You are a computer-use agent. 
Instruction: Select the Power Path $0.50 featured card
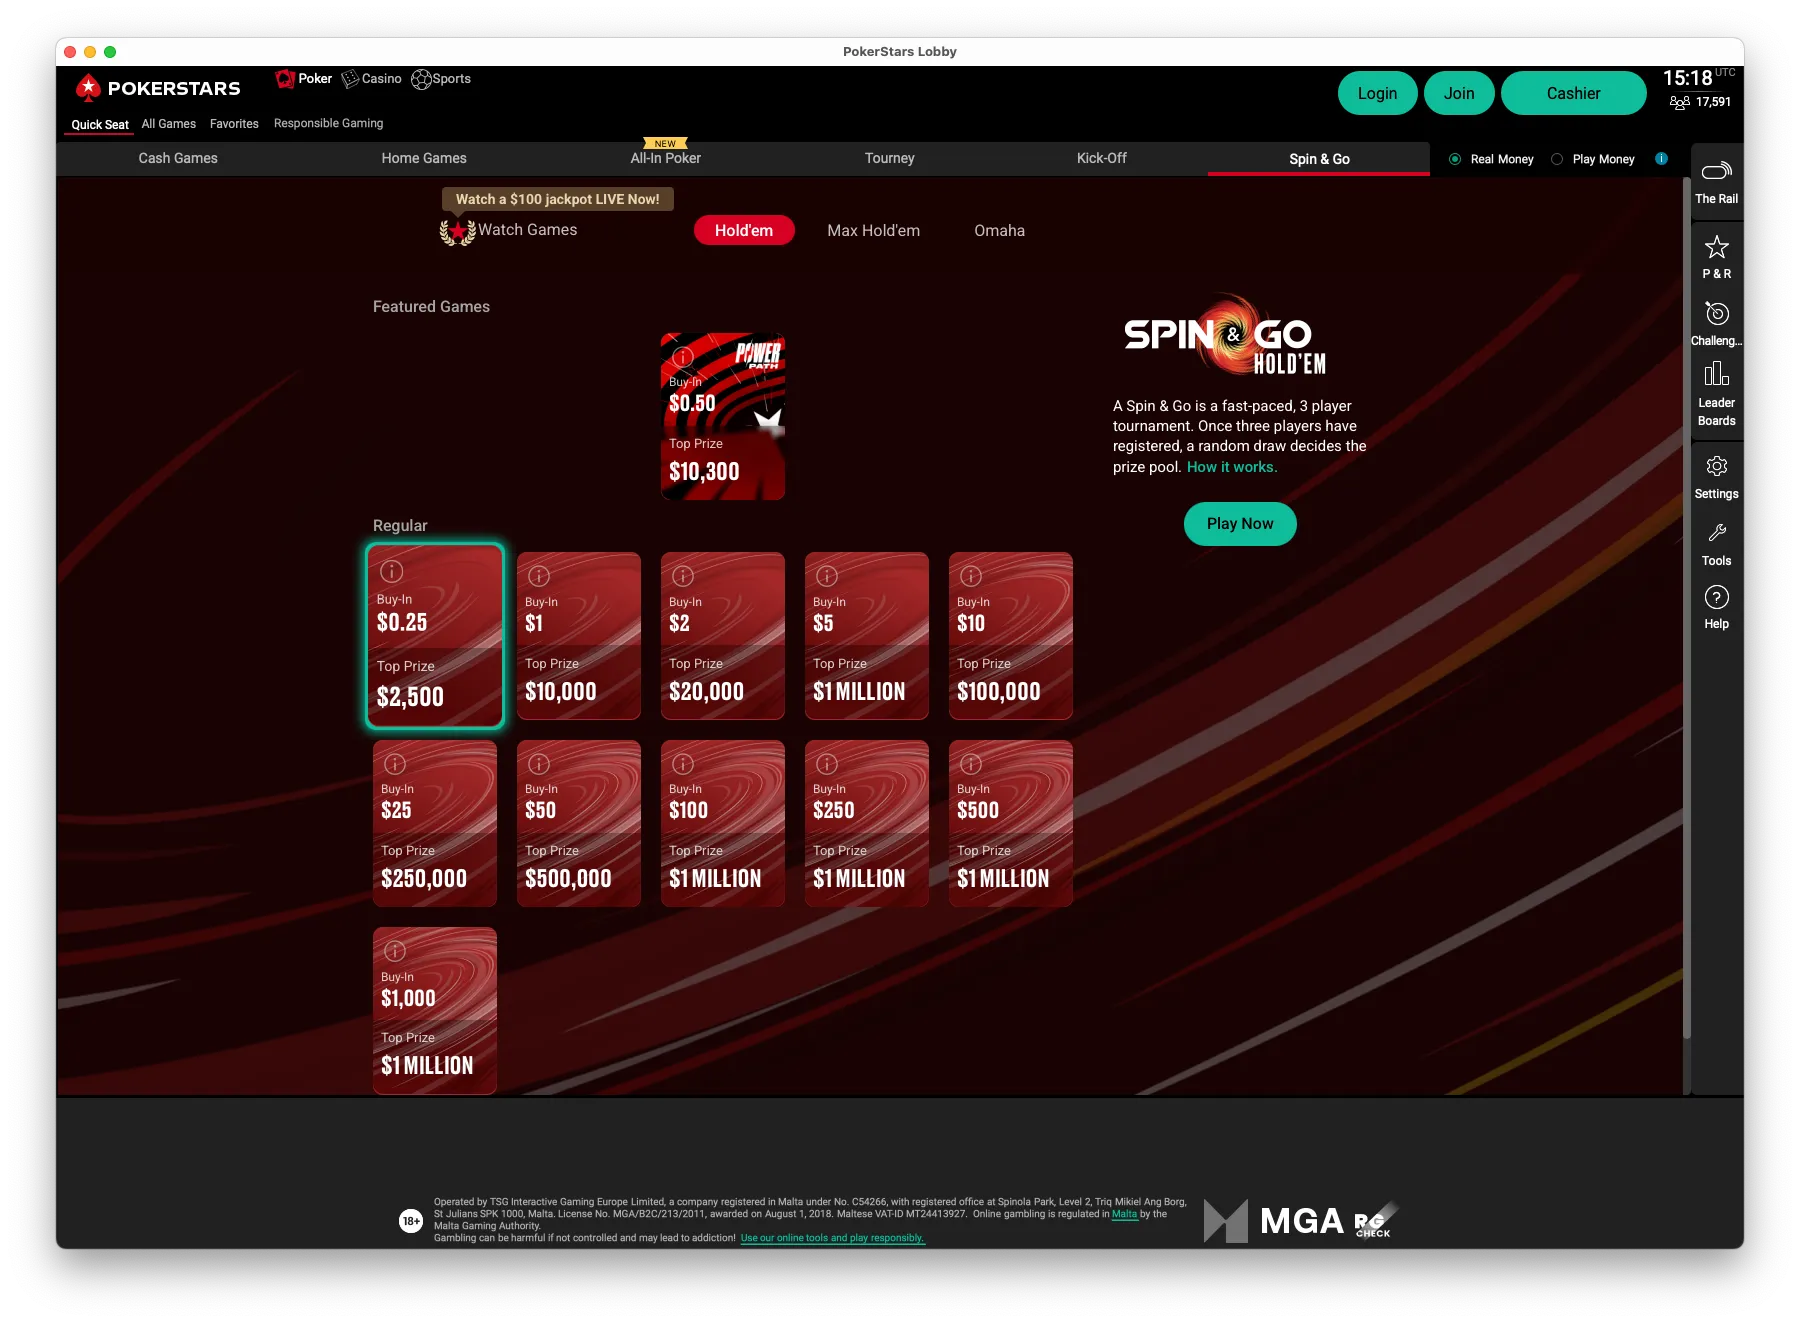[723, 416]
